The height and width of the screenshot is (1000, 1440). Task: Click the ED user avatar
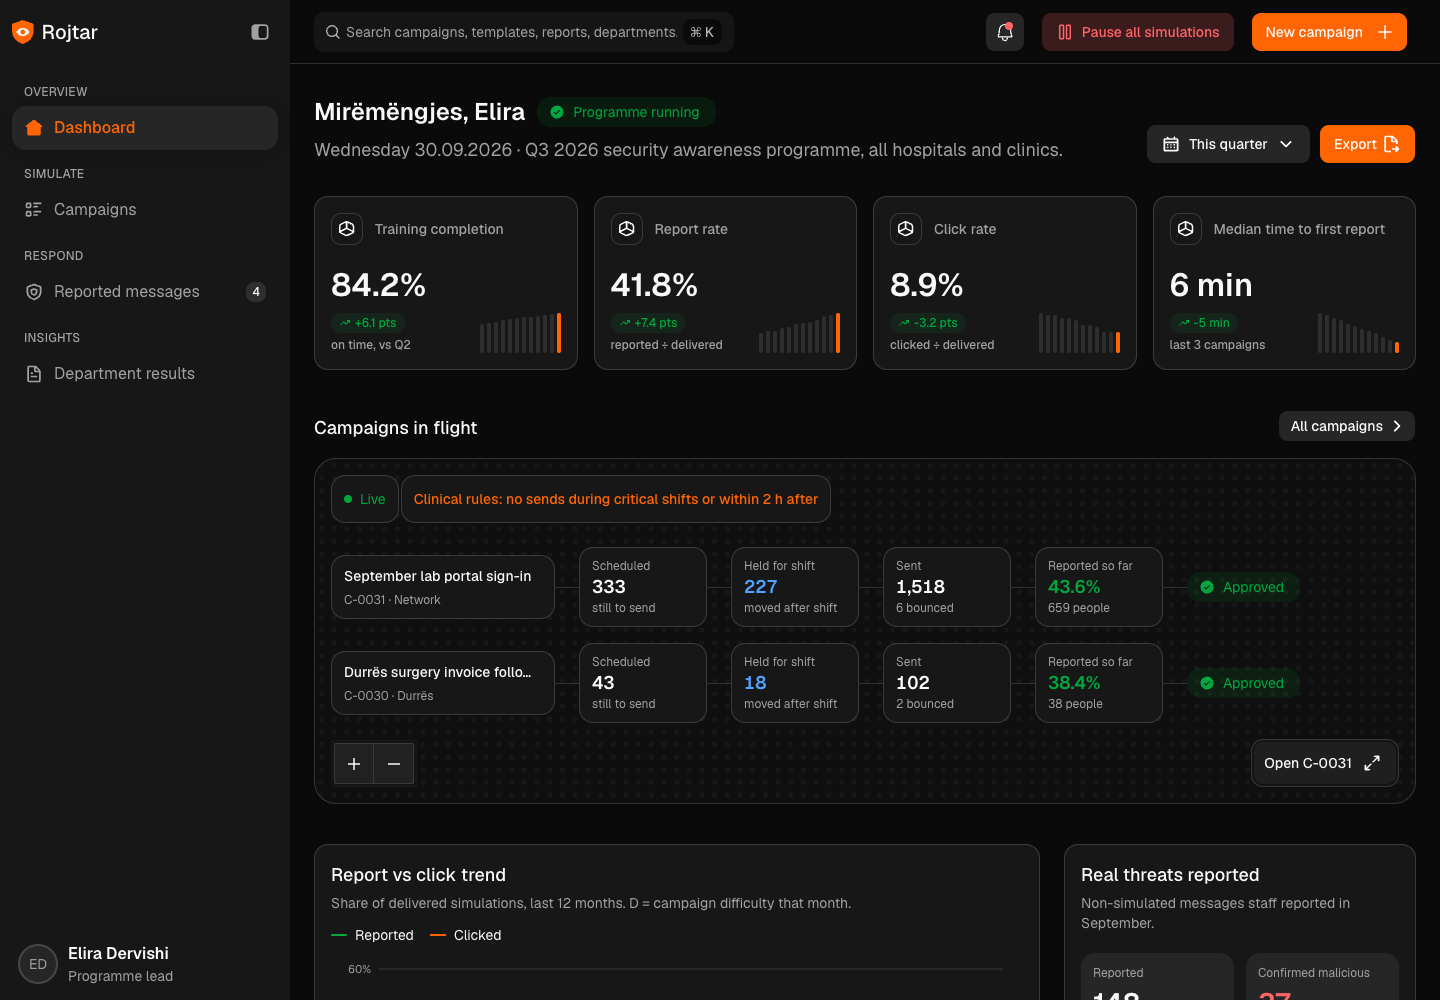click(x=38, y=965)
